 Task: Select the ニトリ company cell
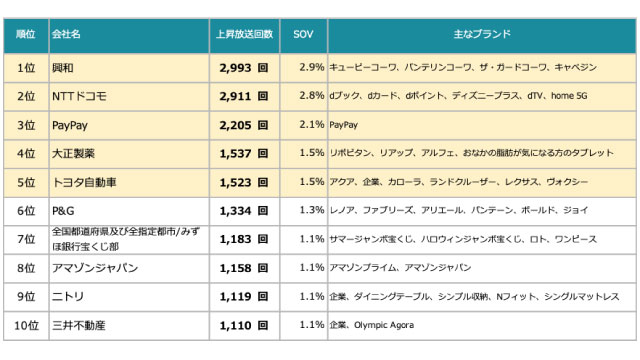click(129, 297)
